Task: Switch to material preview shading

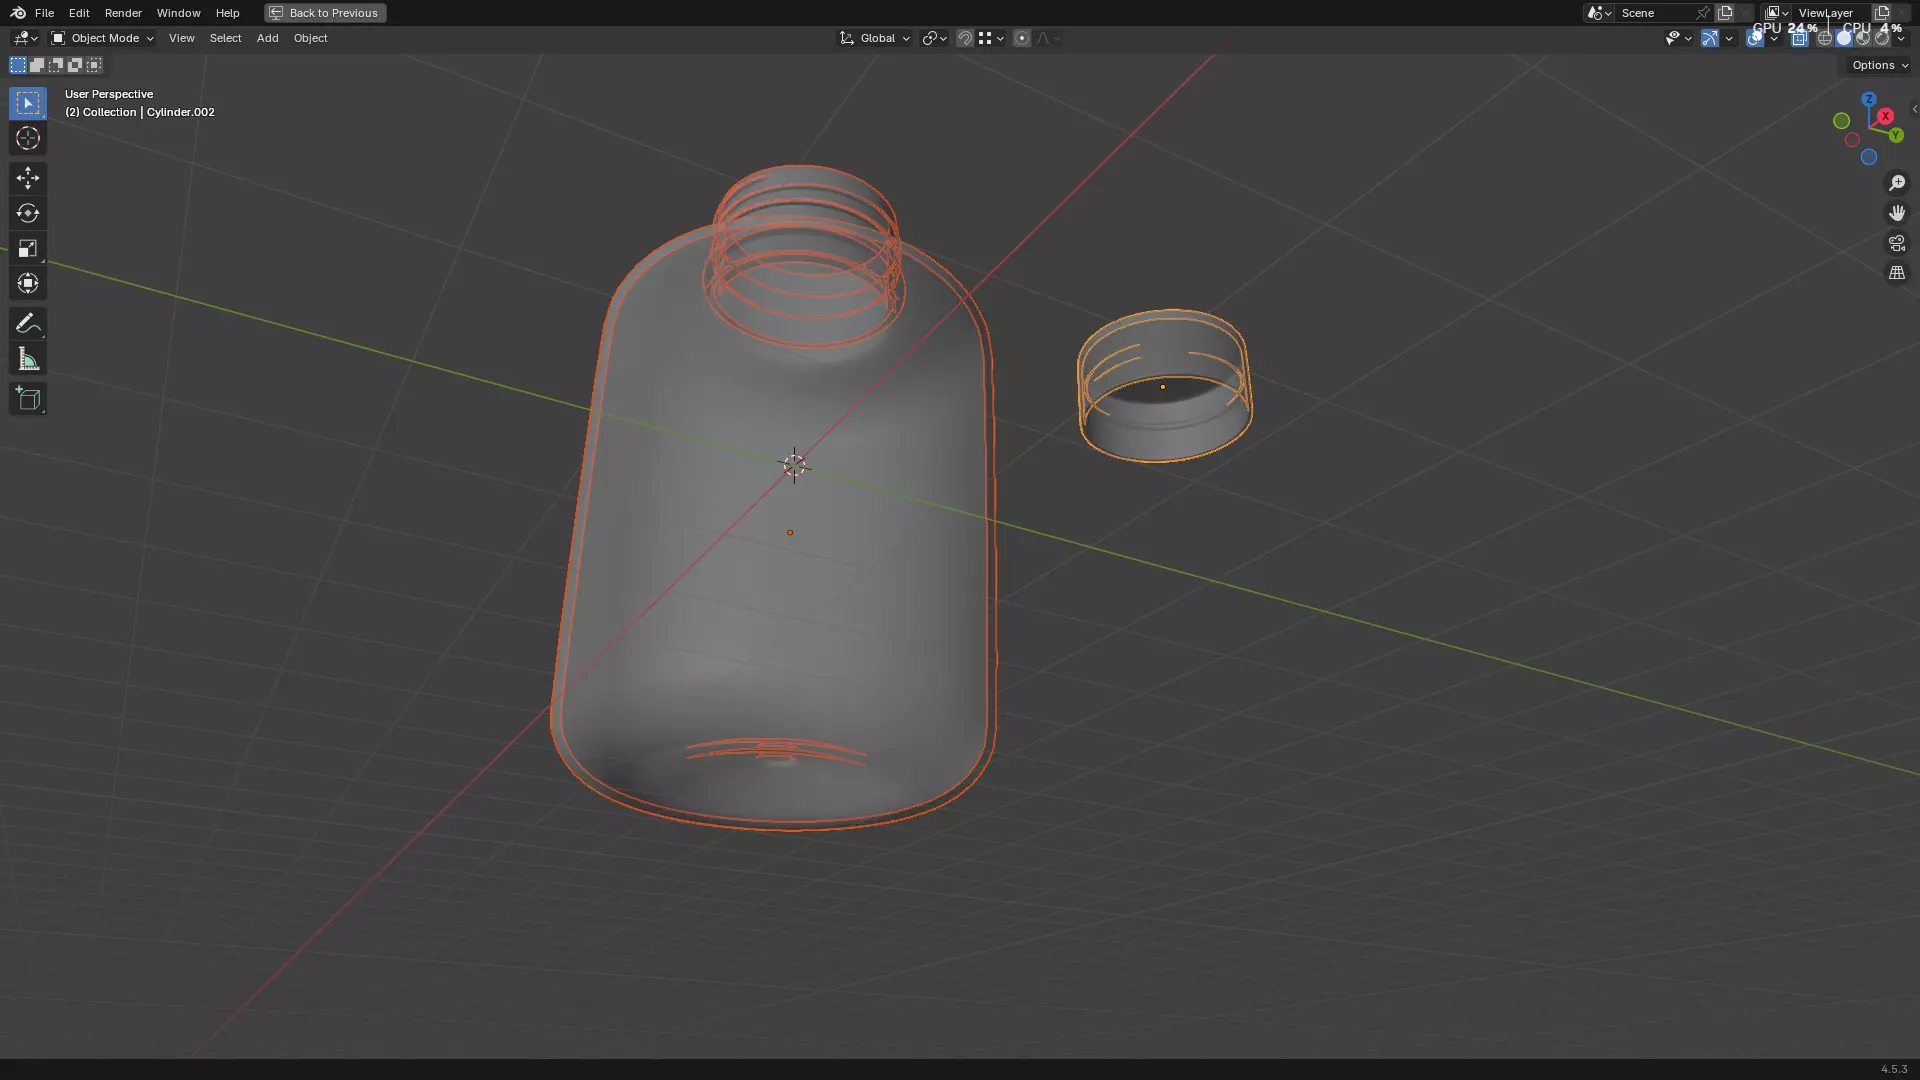Action: coord(1863,38)
